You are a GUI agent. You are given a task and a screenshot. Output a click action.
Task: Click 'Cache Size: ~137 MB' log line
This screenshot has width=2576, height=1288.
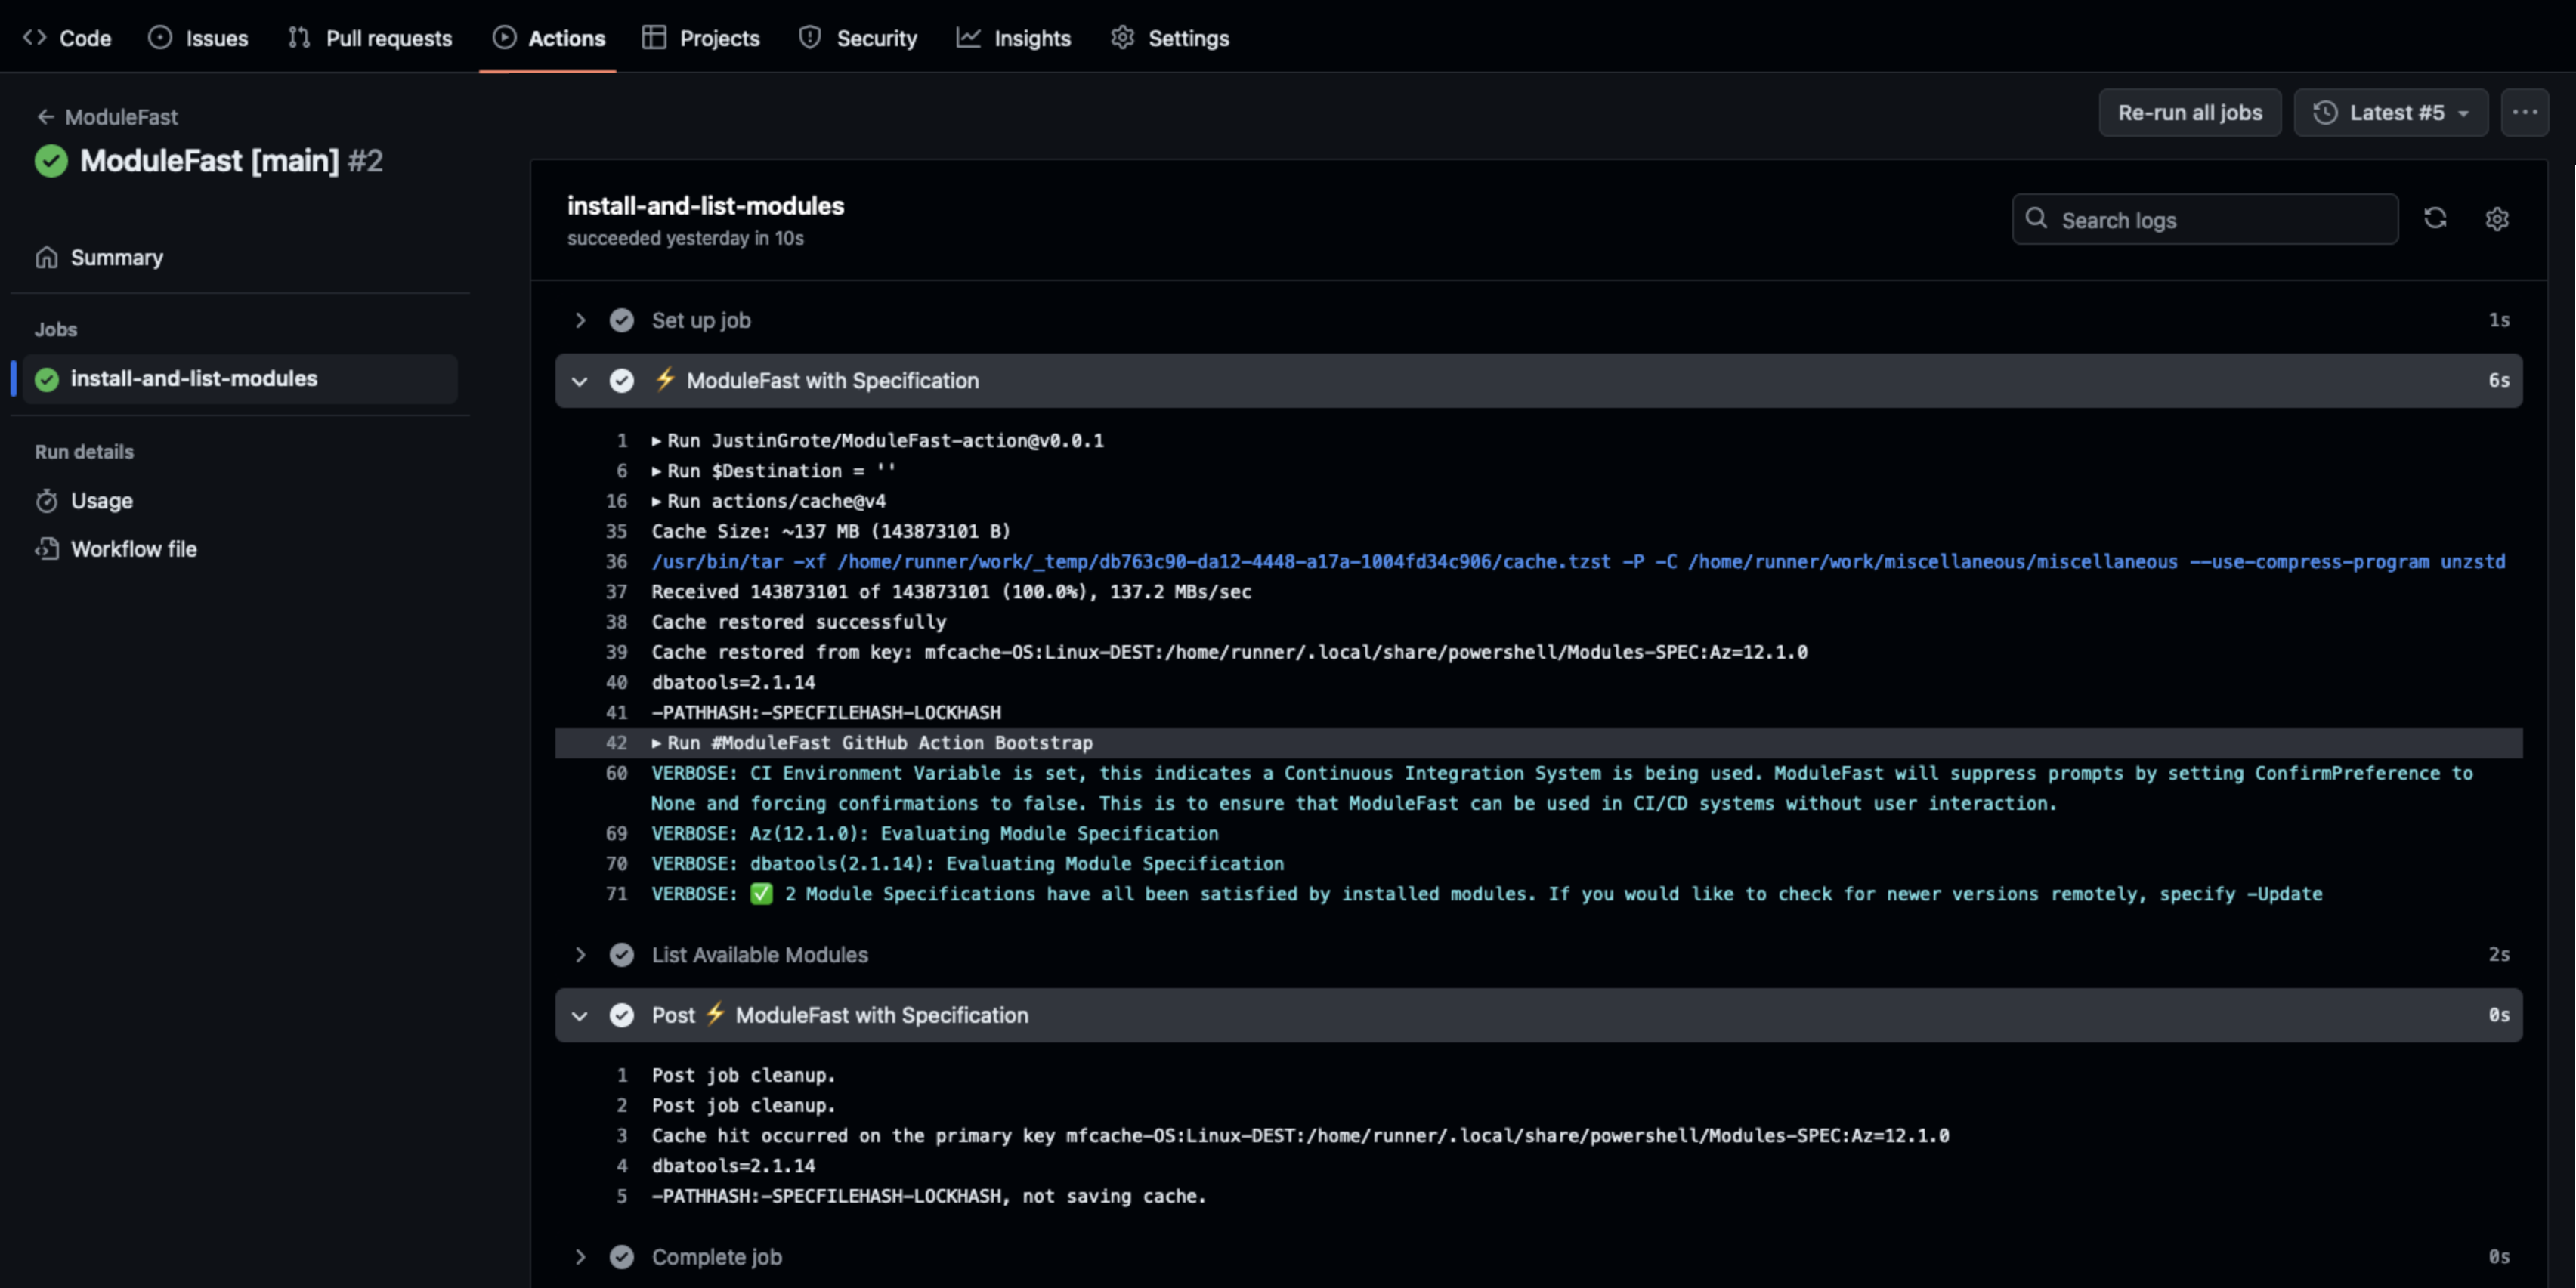831,531
